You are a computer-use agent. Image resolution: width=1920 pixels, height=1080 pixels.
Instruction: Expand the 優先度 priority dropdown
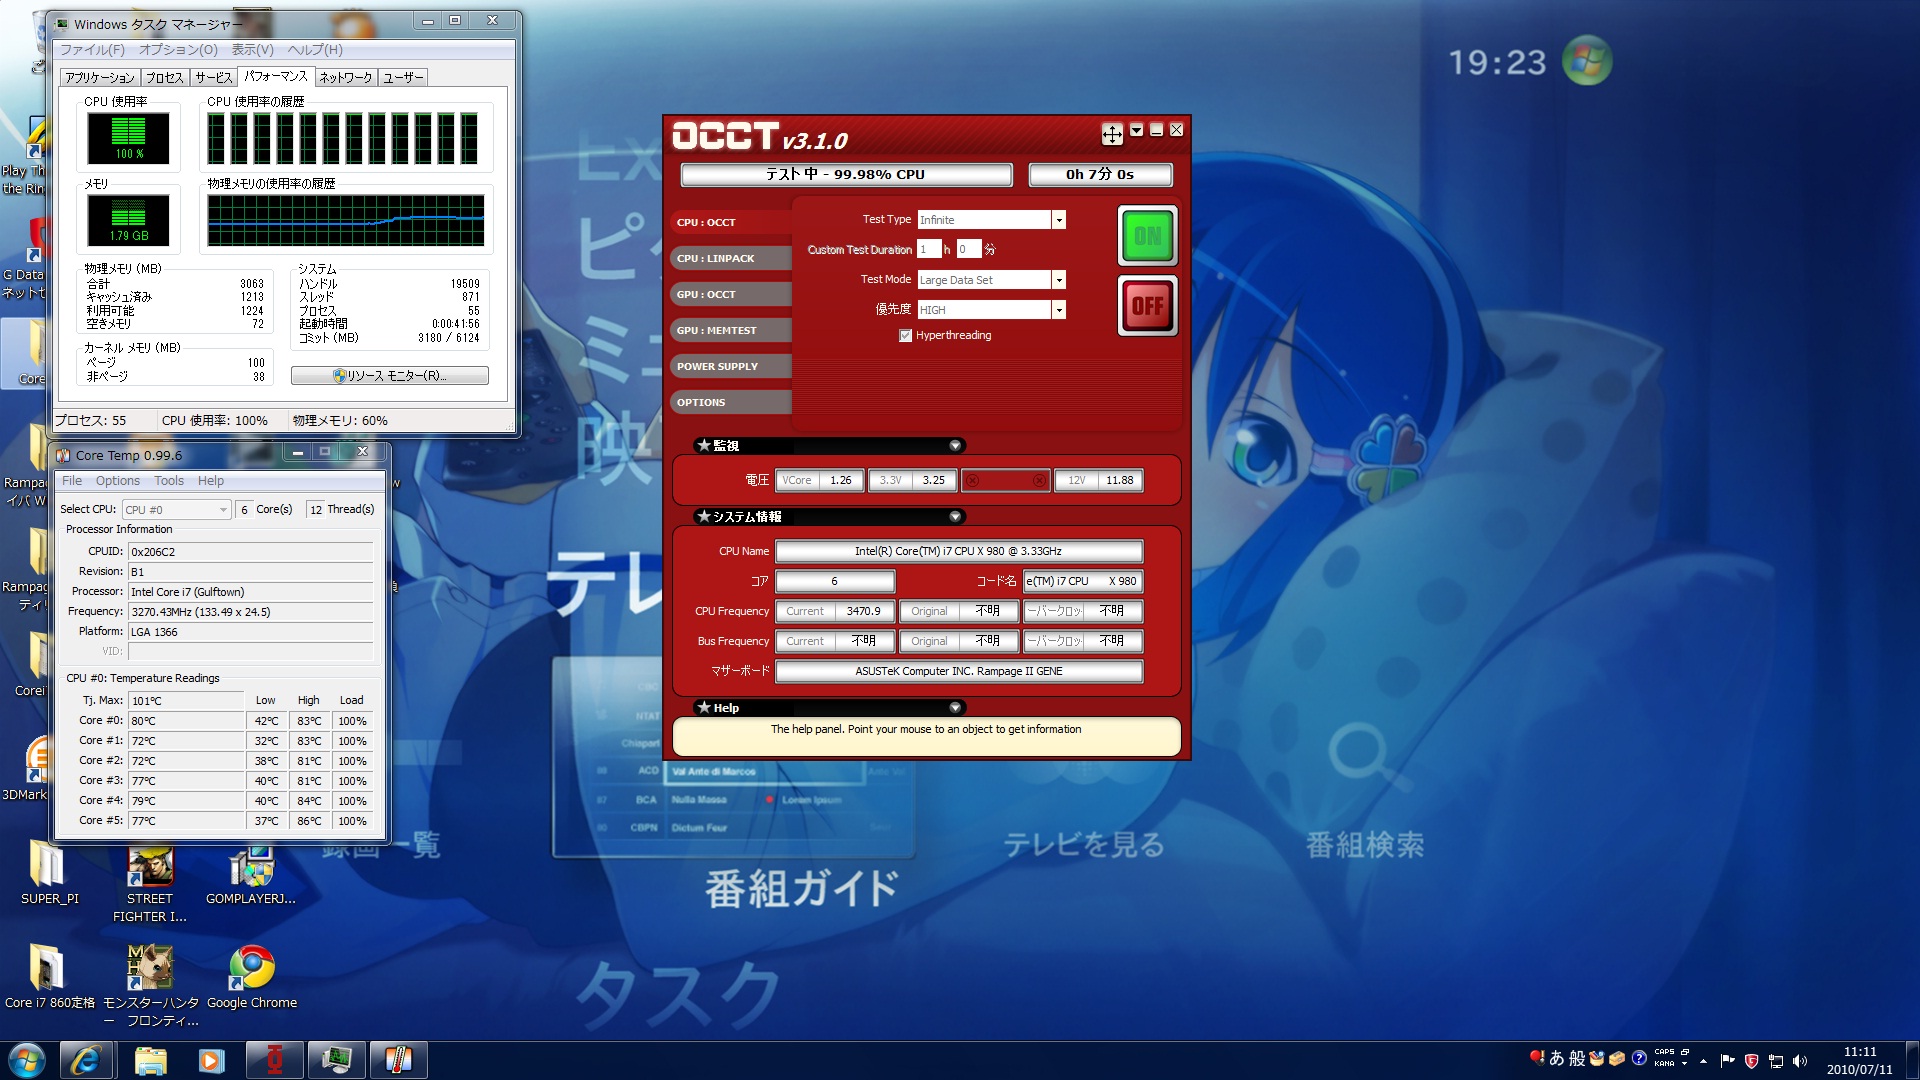coord(1058,310)
